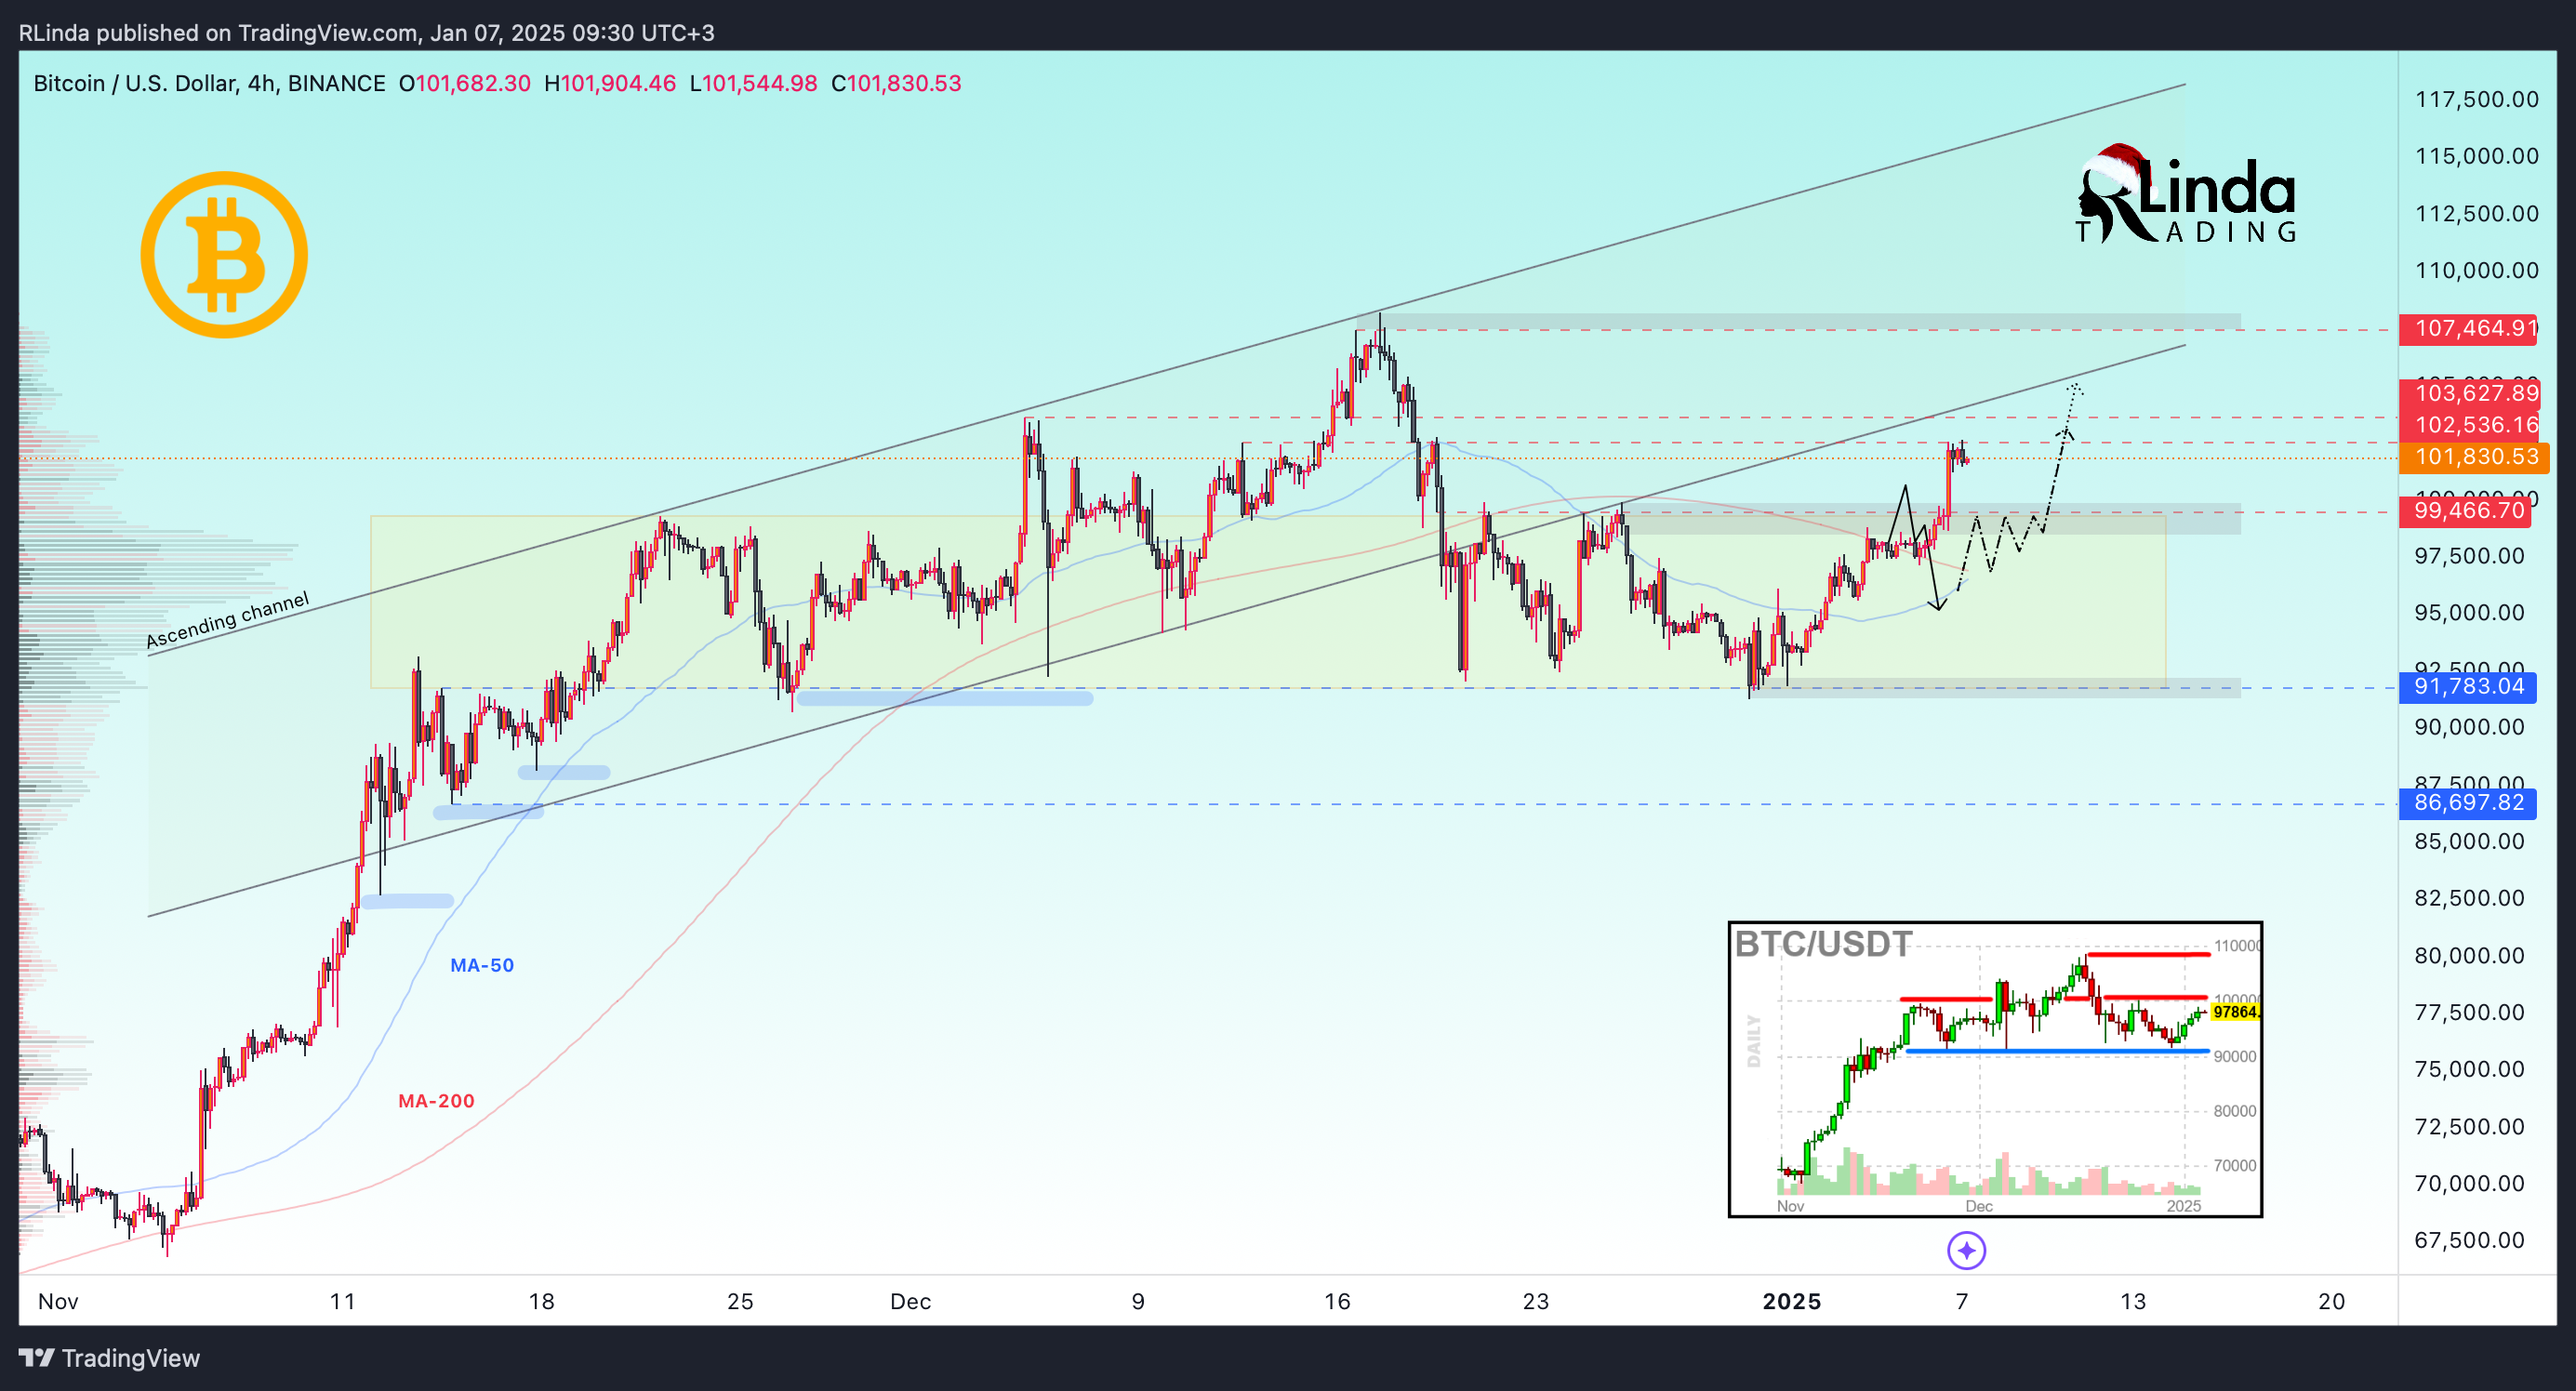Click the 95,000.00 price axis value
This screenshot has width=2576, height=1391.
click(x=2470, y=612)
